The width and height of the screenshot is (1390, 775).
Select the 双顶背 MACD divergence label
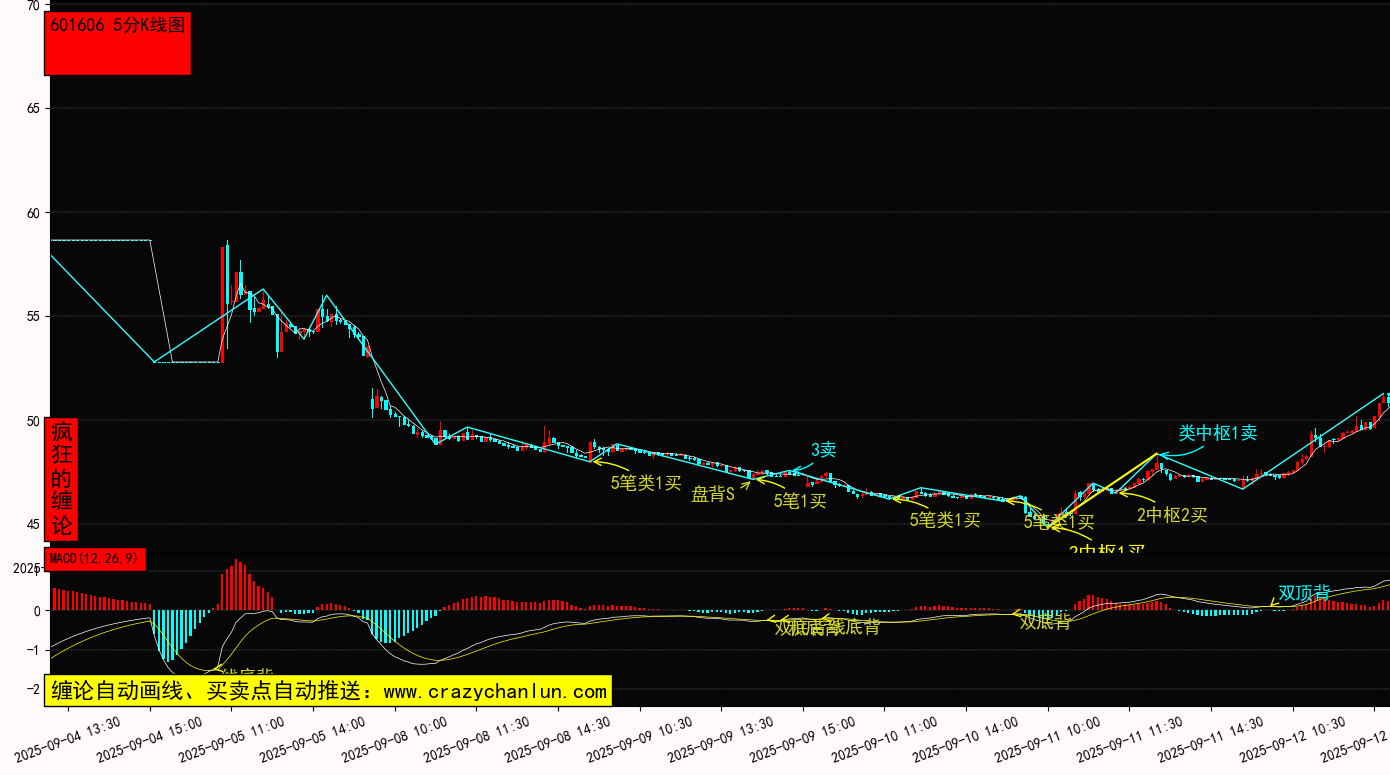pos(1304,592)
